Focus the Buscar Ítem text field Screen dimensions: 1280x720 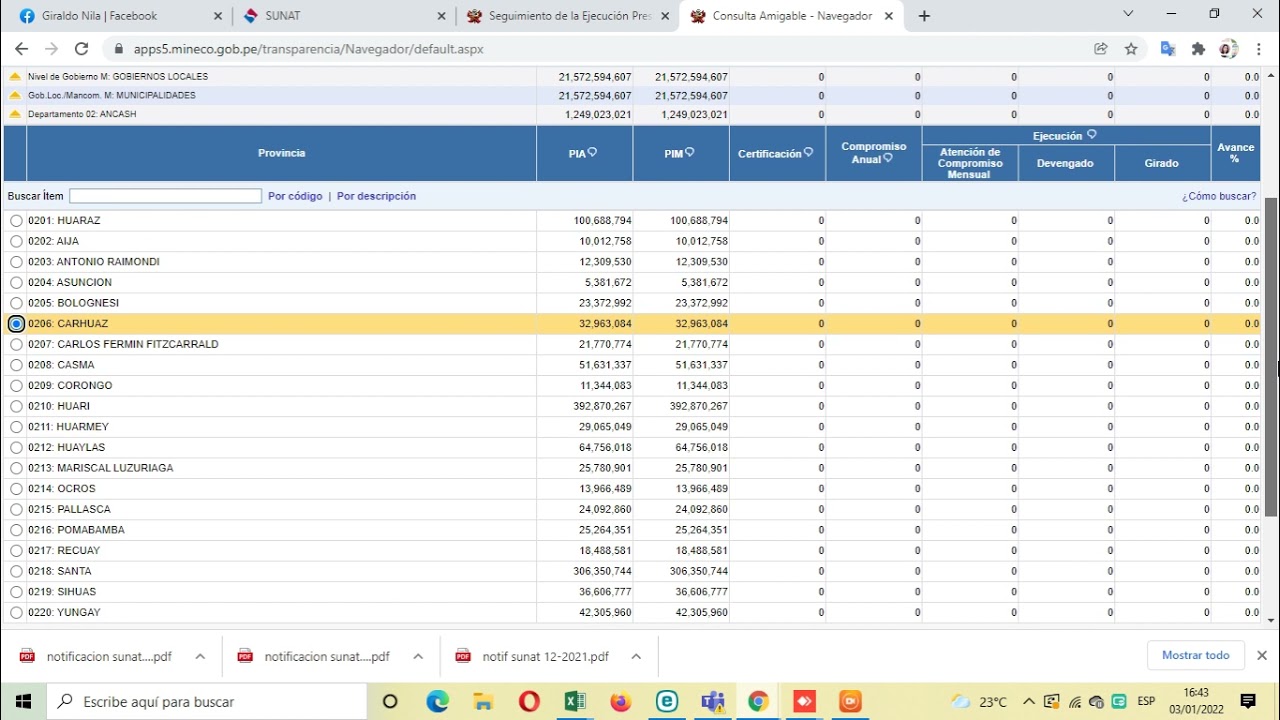click(165, 196)
